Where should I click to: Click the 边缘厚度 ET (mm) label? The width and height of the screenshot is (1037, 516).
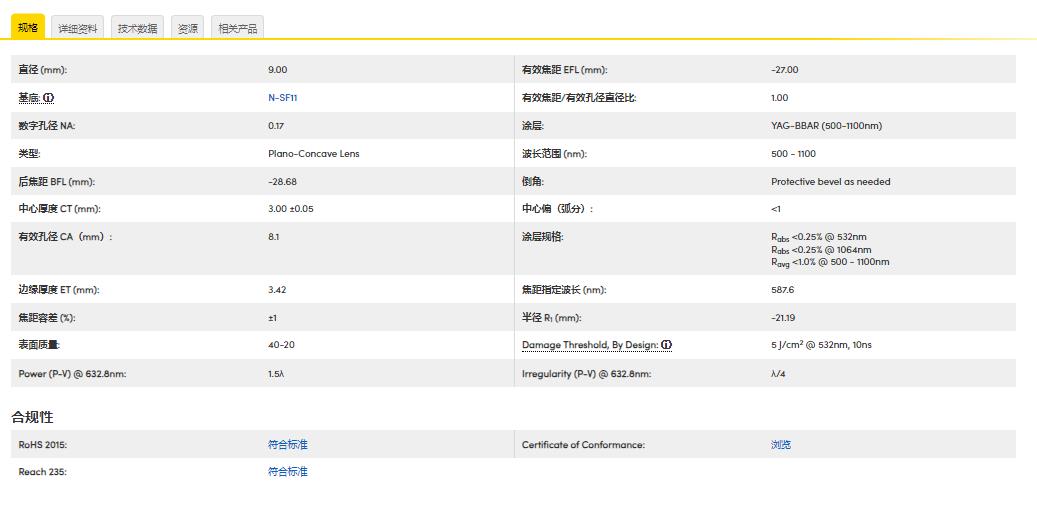click(x=59, y=290)
